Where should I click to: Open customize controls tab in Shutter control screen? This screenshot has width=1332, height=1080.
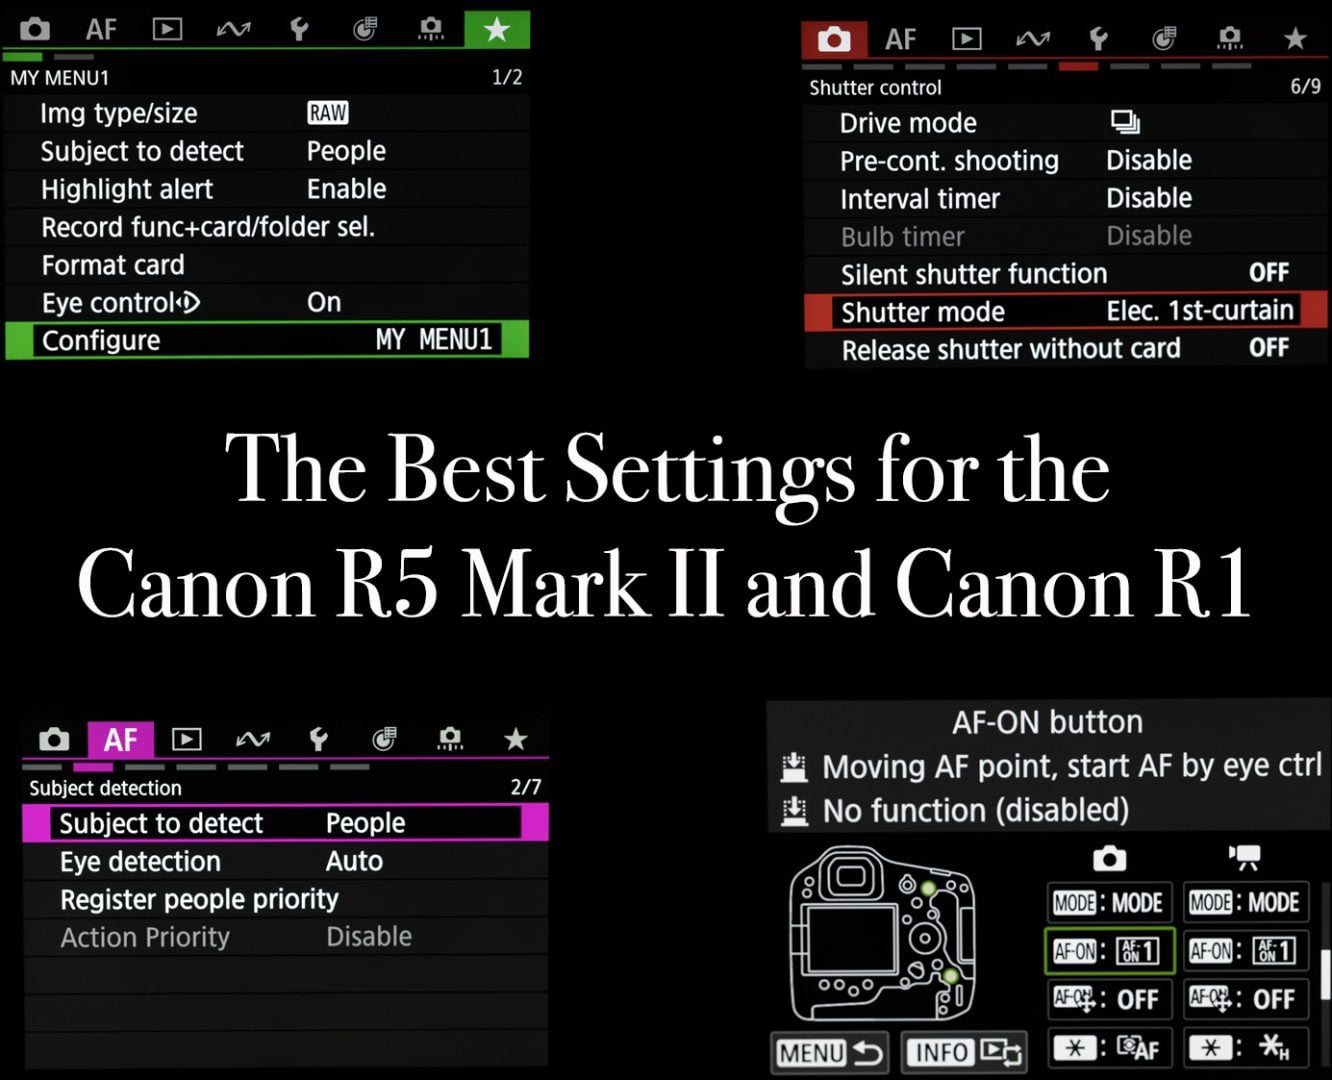click(x=1230, y=39)
